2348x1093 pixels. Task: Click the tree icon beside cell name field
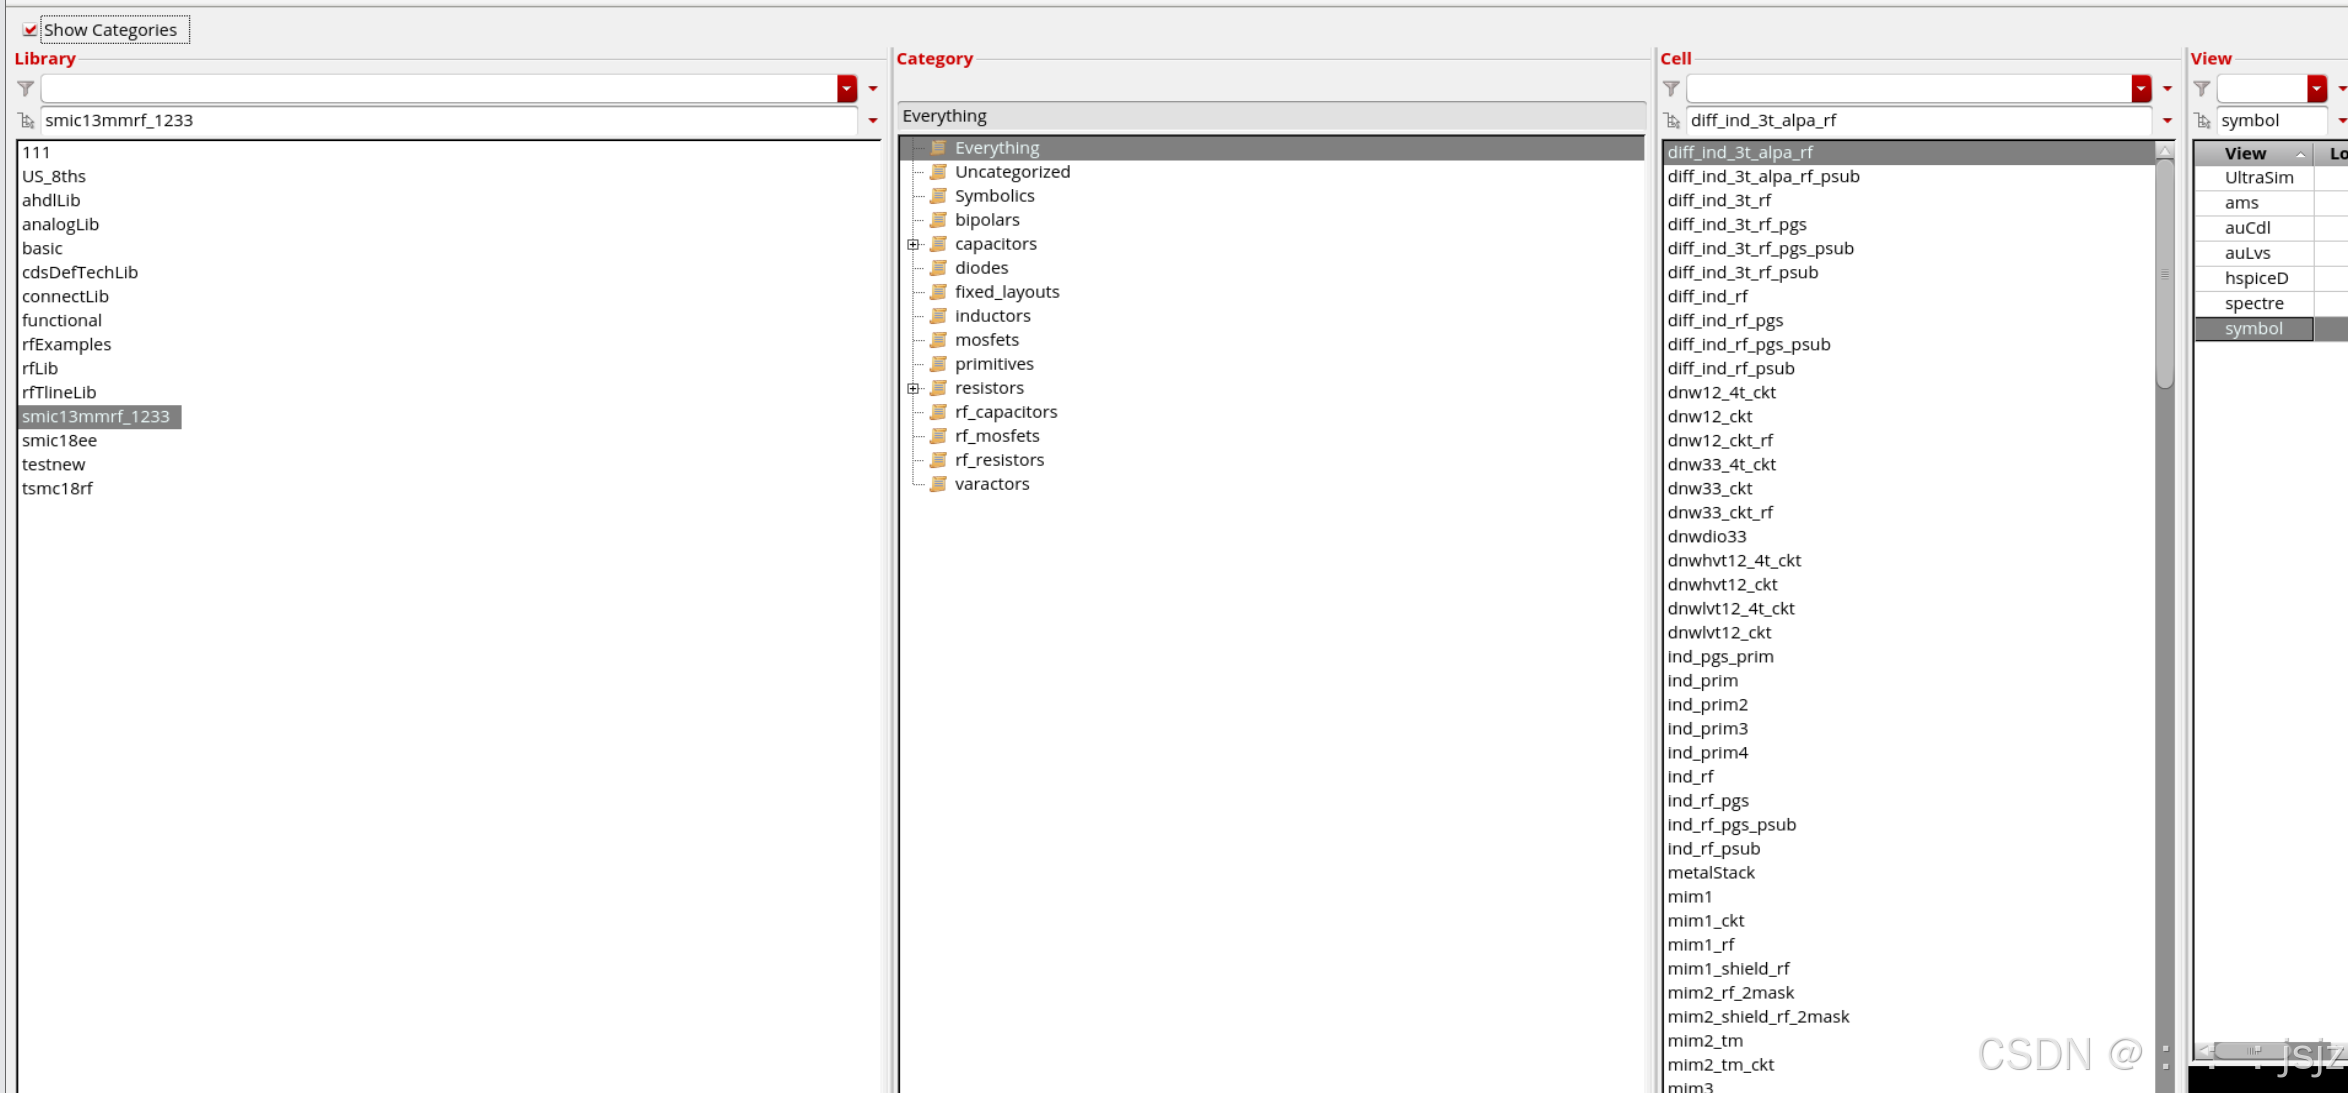pos(1672,121)
